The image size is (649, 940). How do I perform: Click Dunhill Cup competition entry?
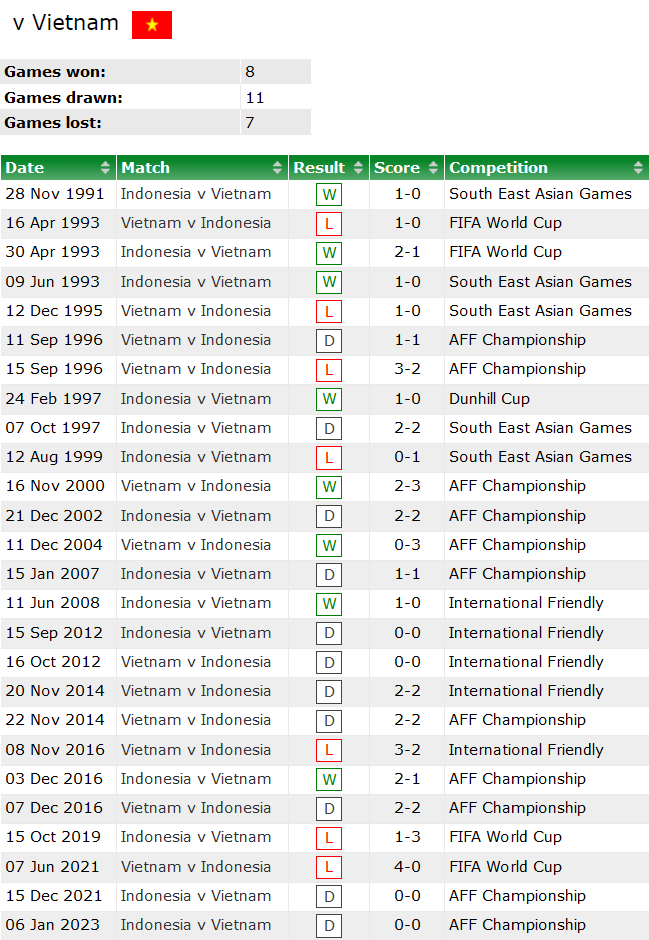[x=489, y=399]
